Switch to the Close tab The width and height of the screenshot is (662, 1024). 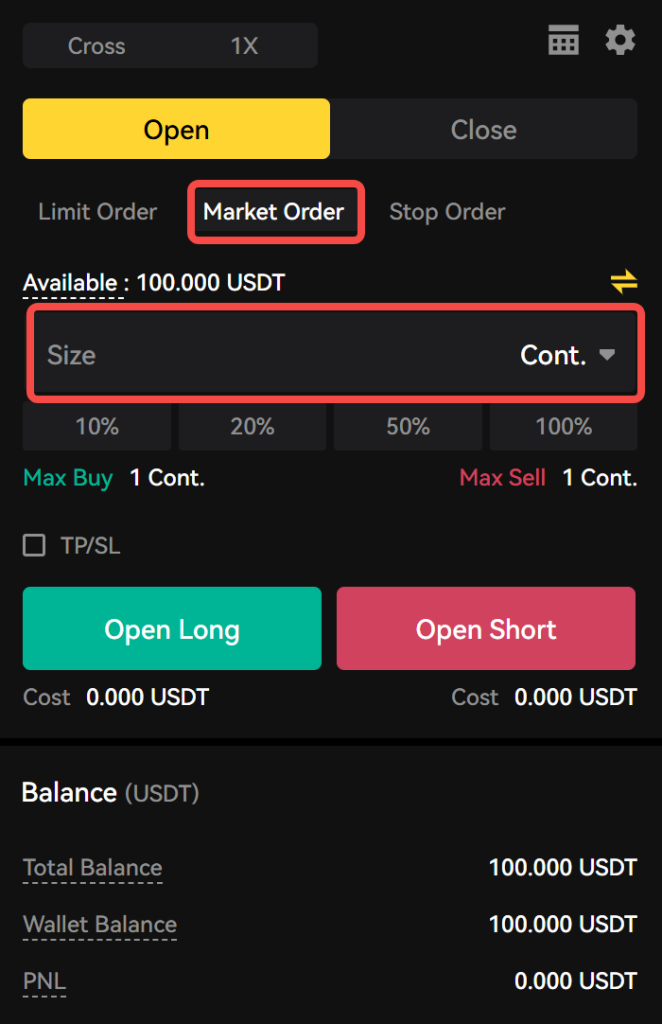tap(484, 128)
